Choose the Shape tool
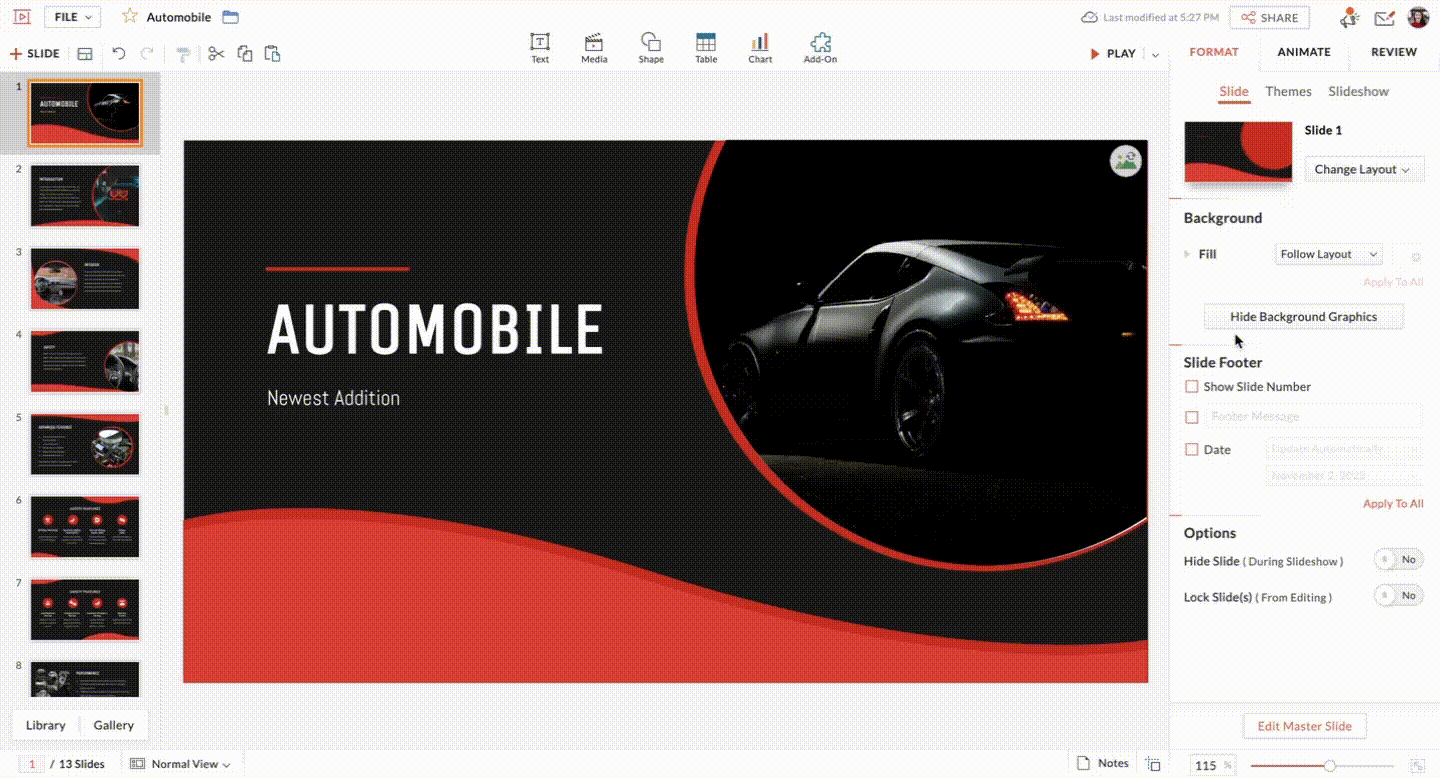 pyautogui.click(x=651, y=48)
